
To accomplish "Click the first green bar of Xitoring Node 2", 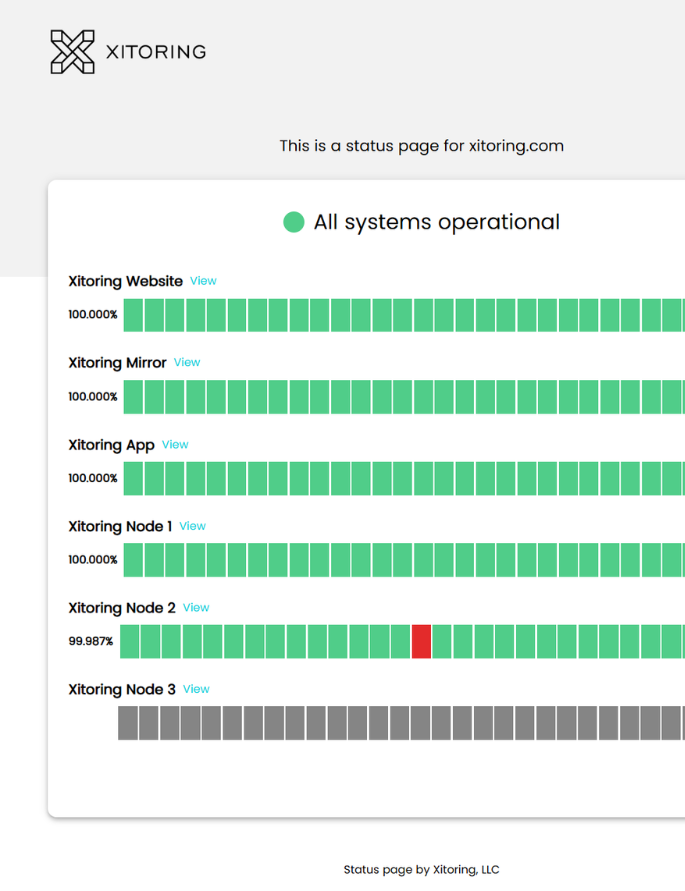I will tap(130, 642).
